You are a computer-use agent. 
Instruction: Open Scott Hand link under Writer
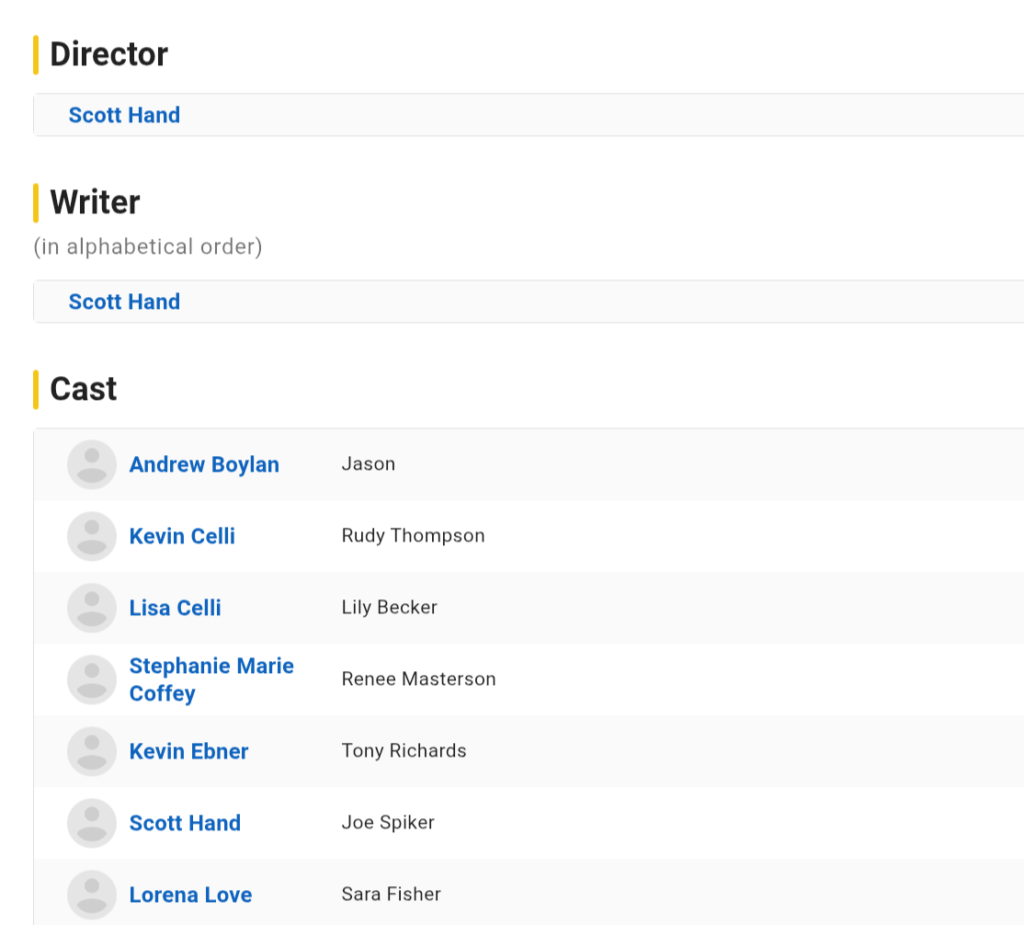click(x=124, y=302)
